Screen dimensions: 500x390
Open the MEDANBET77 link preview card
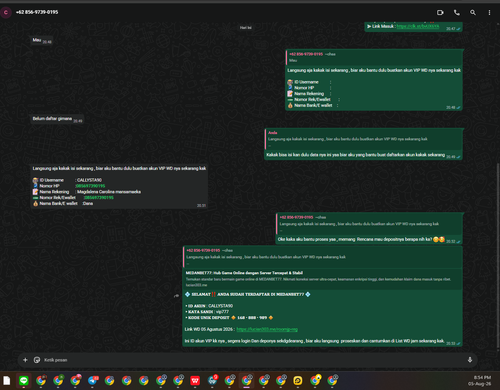[x=322, y=279]
